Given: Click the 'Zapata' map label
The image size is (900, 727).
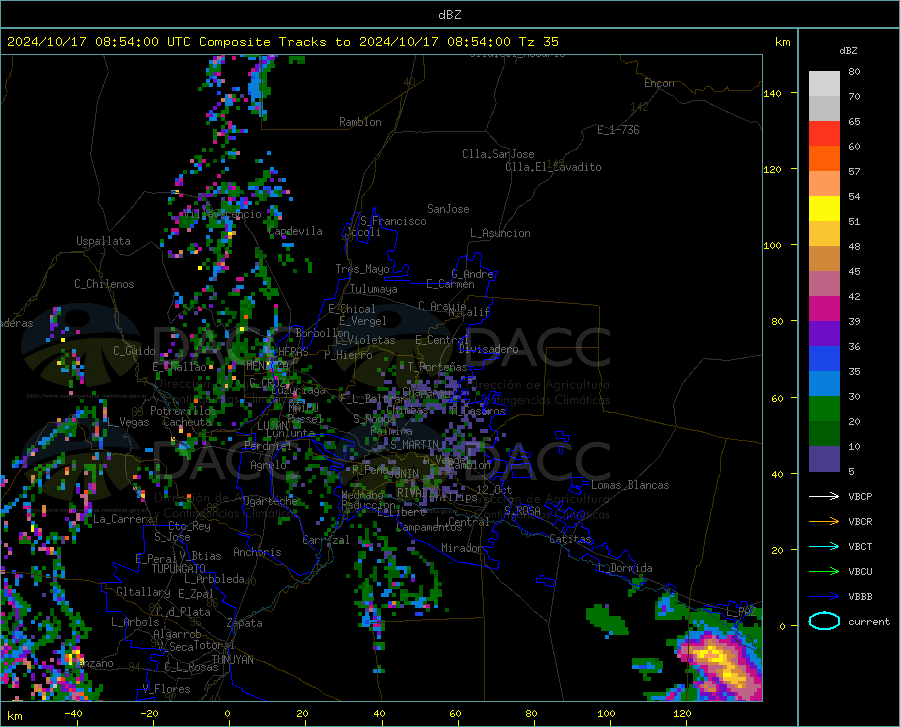Looking at the screenshot, I should (x=245, y=623).
